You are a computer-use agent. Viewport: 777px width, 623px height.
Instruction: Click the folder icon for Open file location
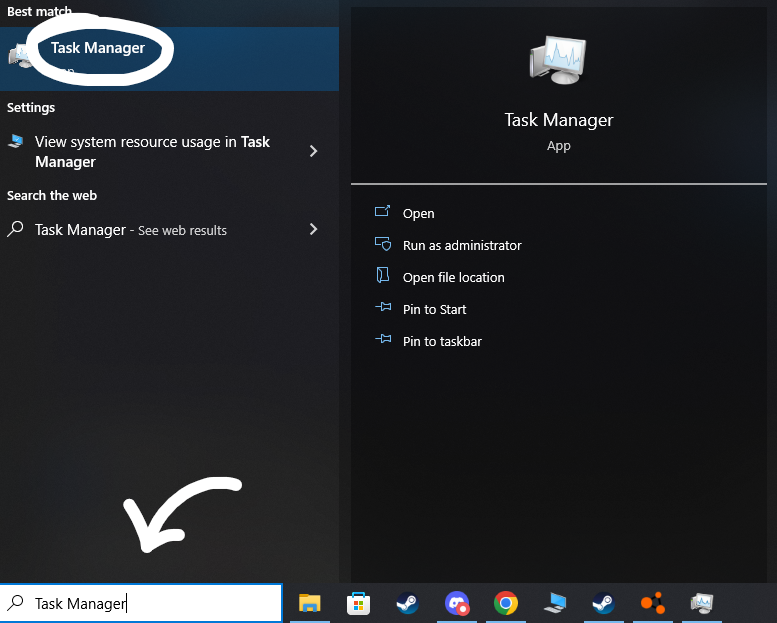point(383,276)
